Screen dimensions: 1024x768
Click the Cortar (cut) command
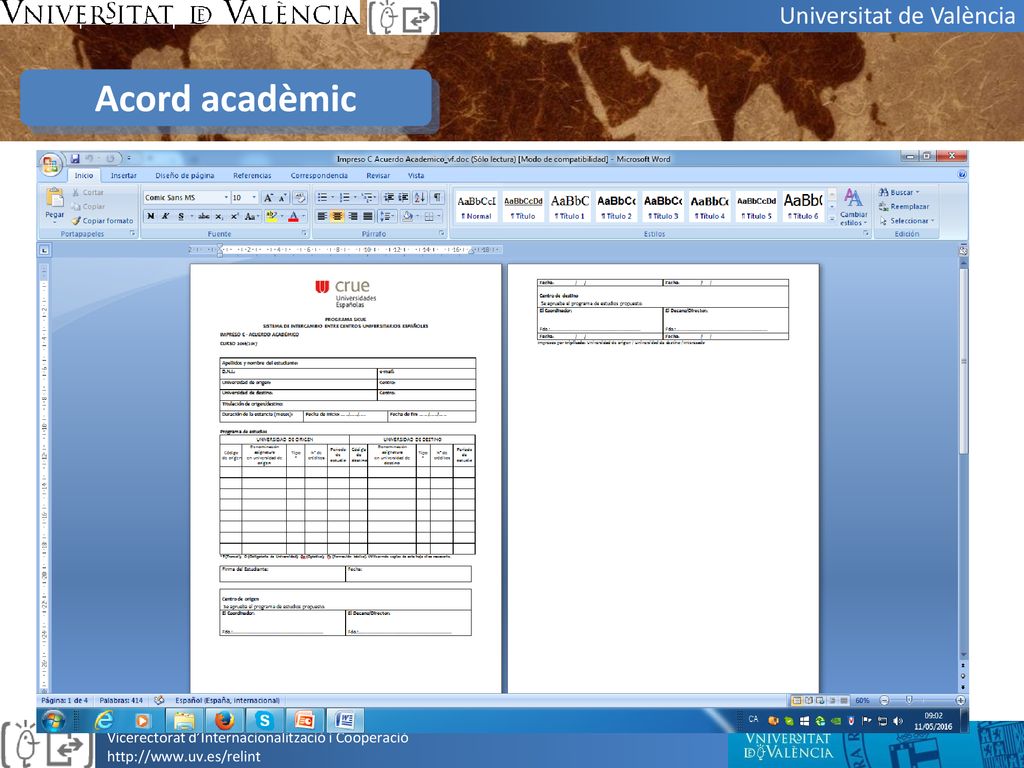pos(88,193)
